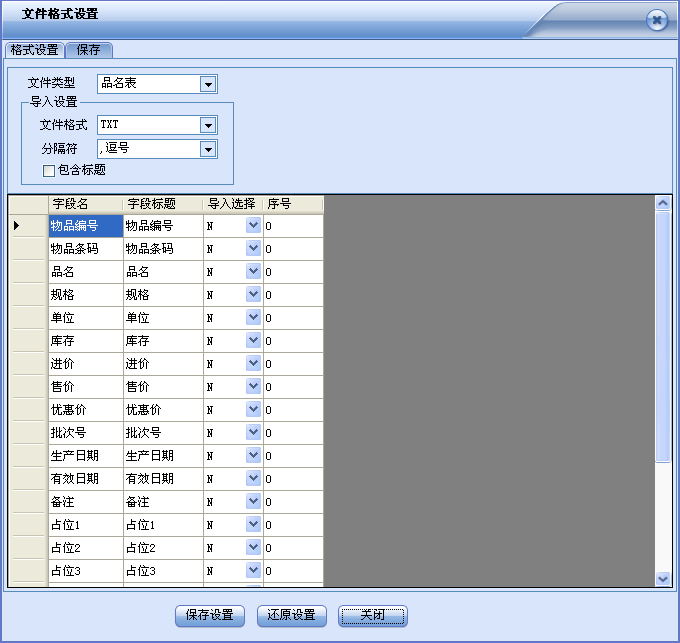Screen dimensions: 680x643
Task: Select the 单位 field title cell
Action: (163, 318)
